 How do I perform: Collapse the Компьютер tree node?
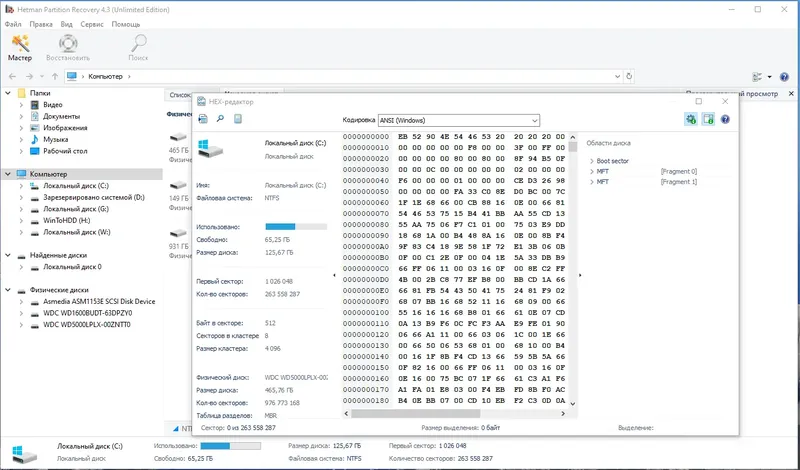(8, 174)
